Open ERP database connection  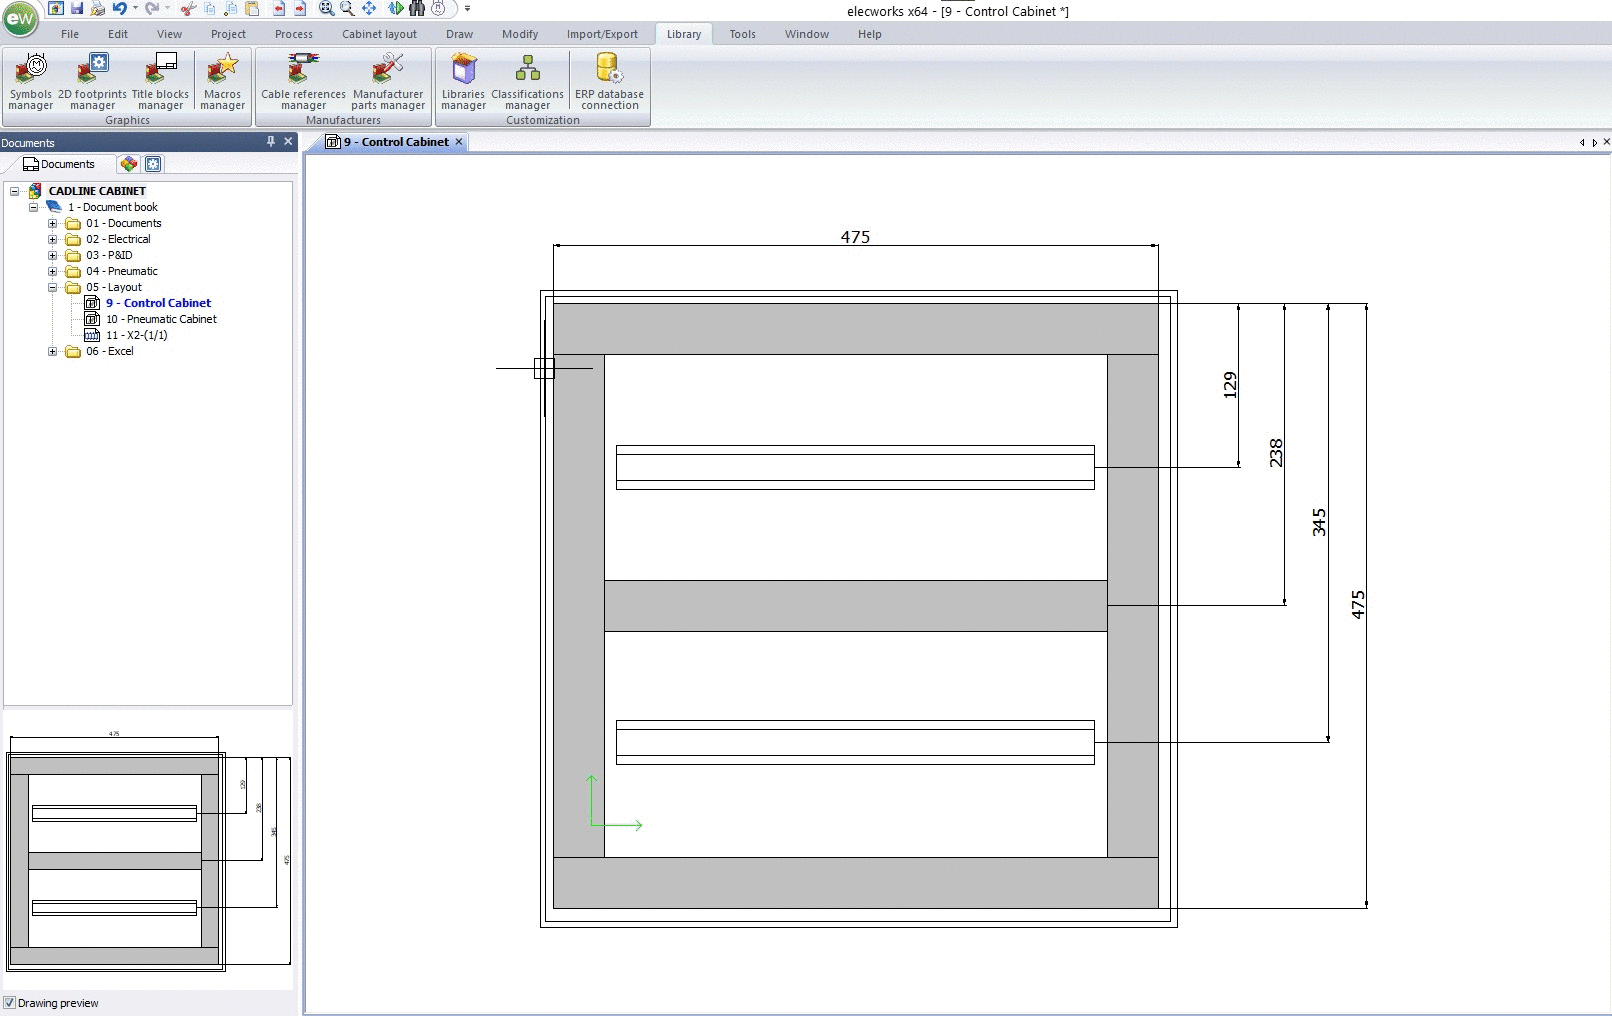pos(609,81)
